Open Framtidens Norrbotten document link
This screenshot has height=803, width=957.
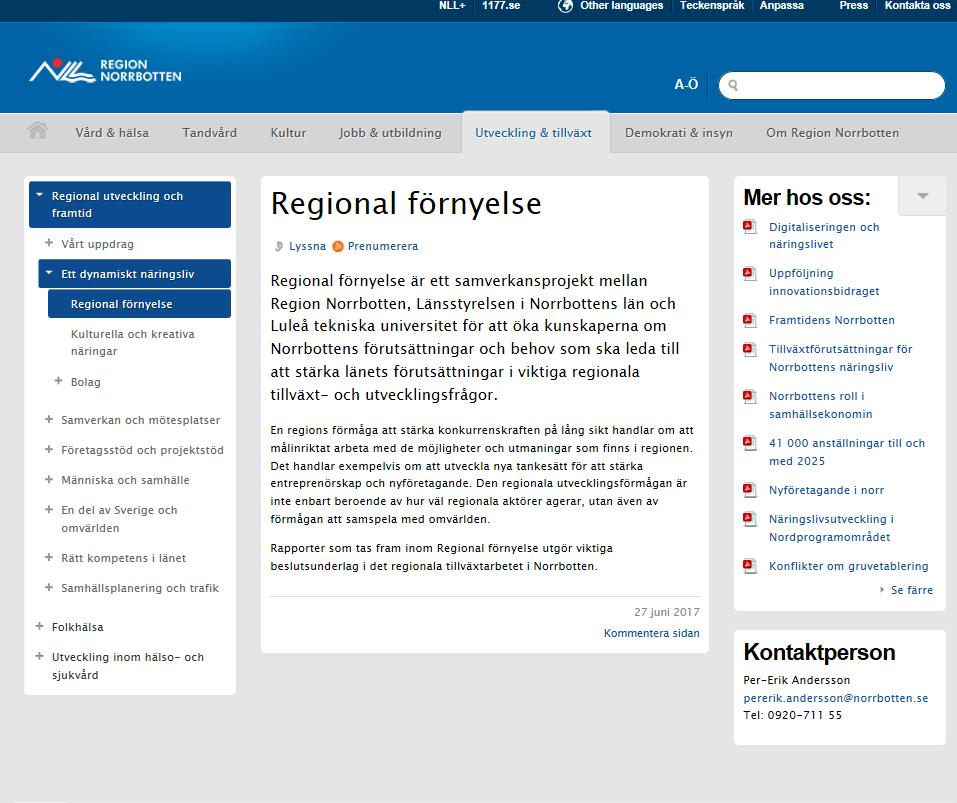pyautogui.click(x=831, y=320)
